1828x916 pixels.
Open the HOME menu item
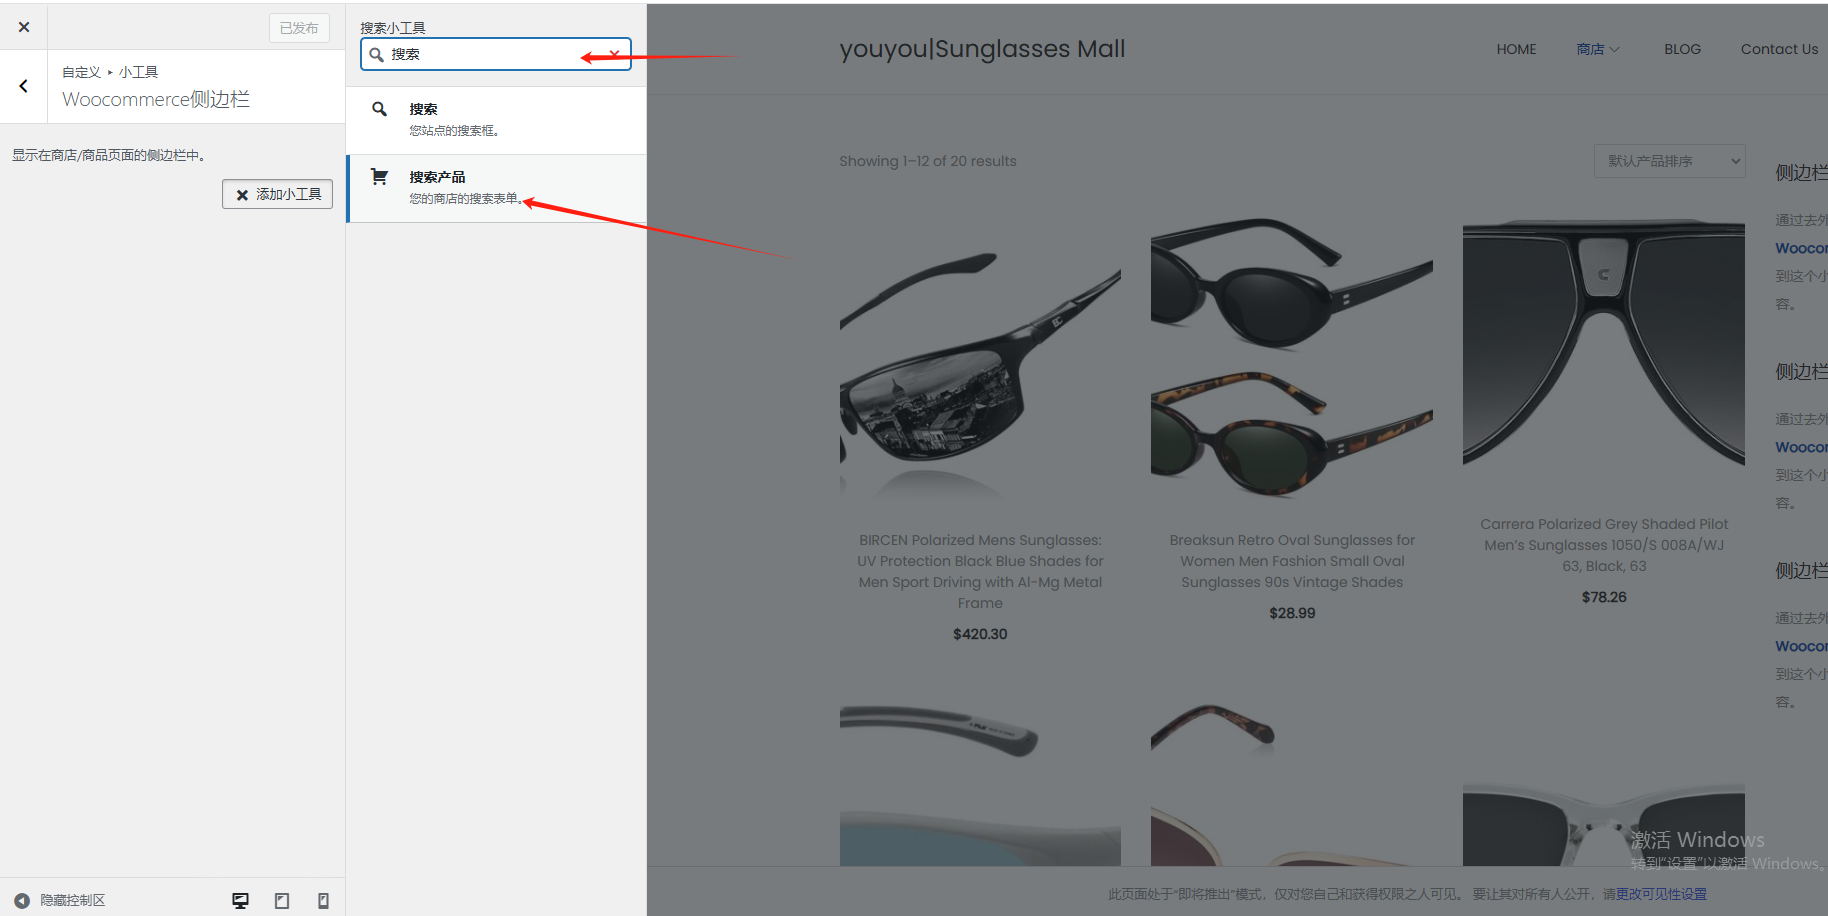tap(1516, 49)
